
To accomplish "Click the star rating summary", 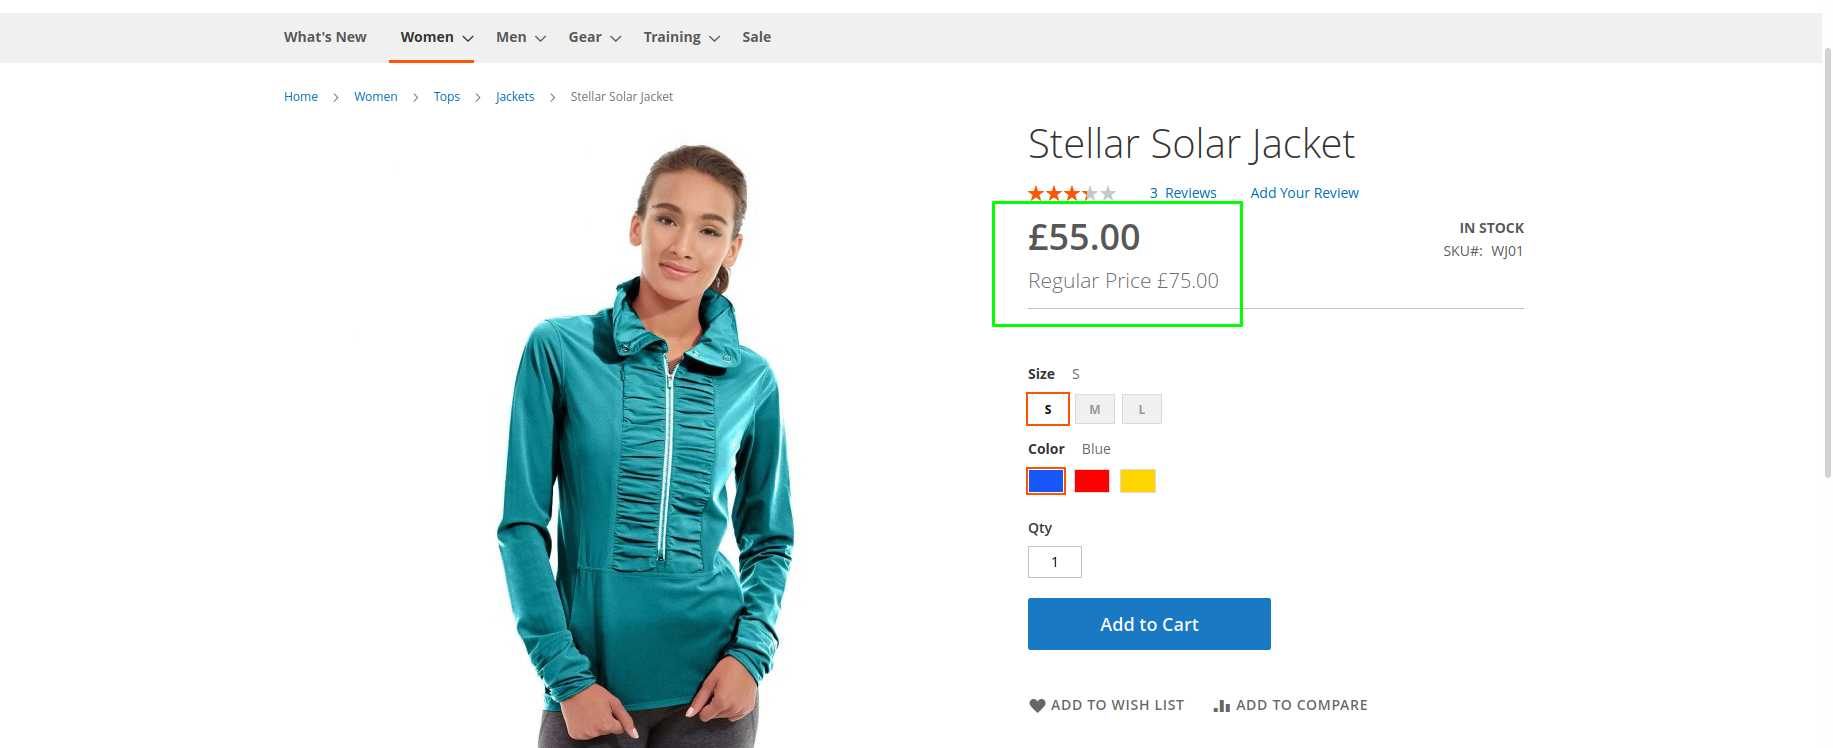I will click(x=1072, y=193).
